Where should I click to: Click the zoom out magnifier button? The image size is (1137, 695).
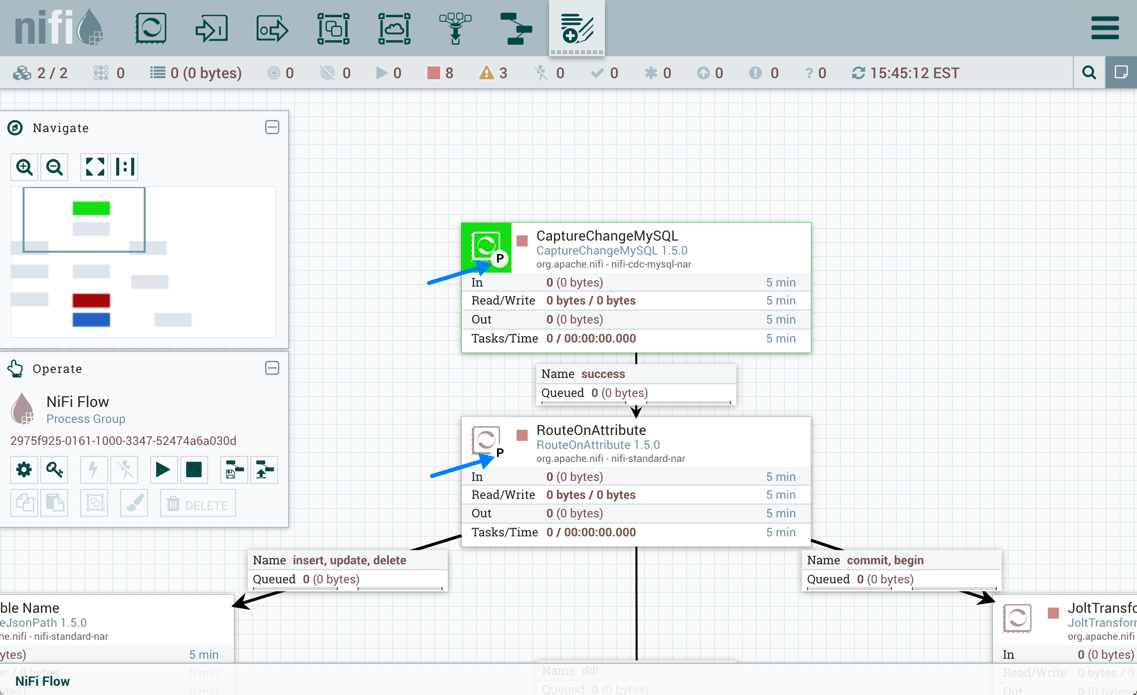coord(55,167)
